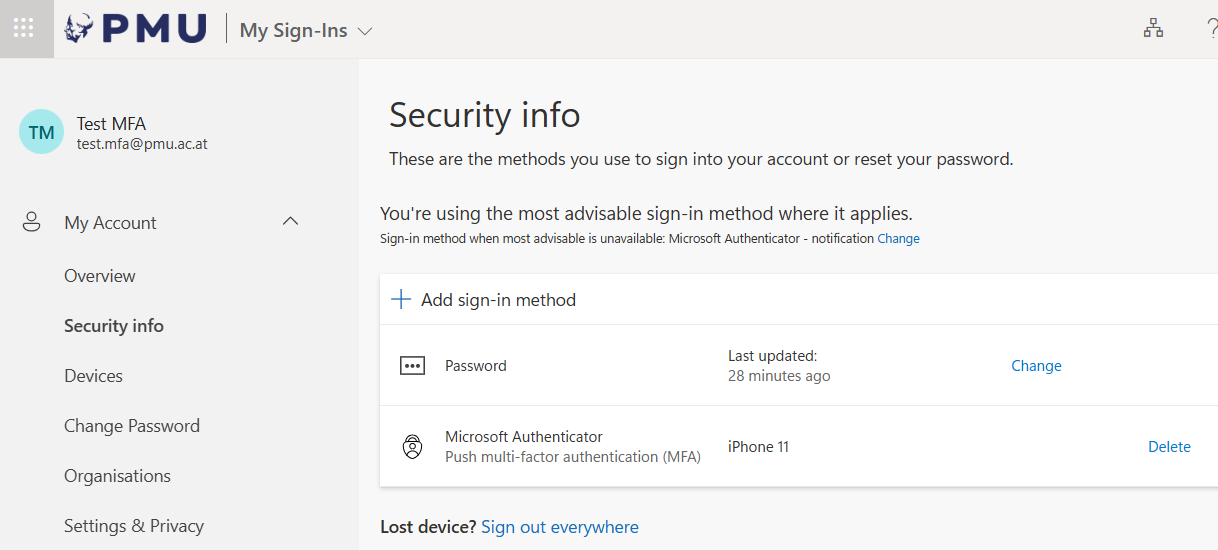The width and height of the screenshot is (1218, 550).
Task: Click the Sign out everywhere link
Action: coord(559,527)
